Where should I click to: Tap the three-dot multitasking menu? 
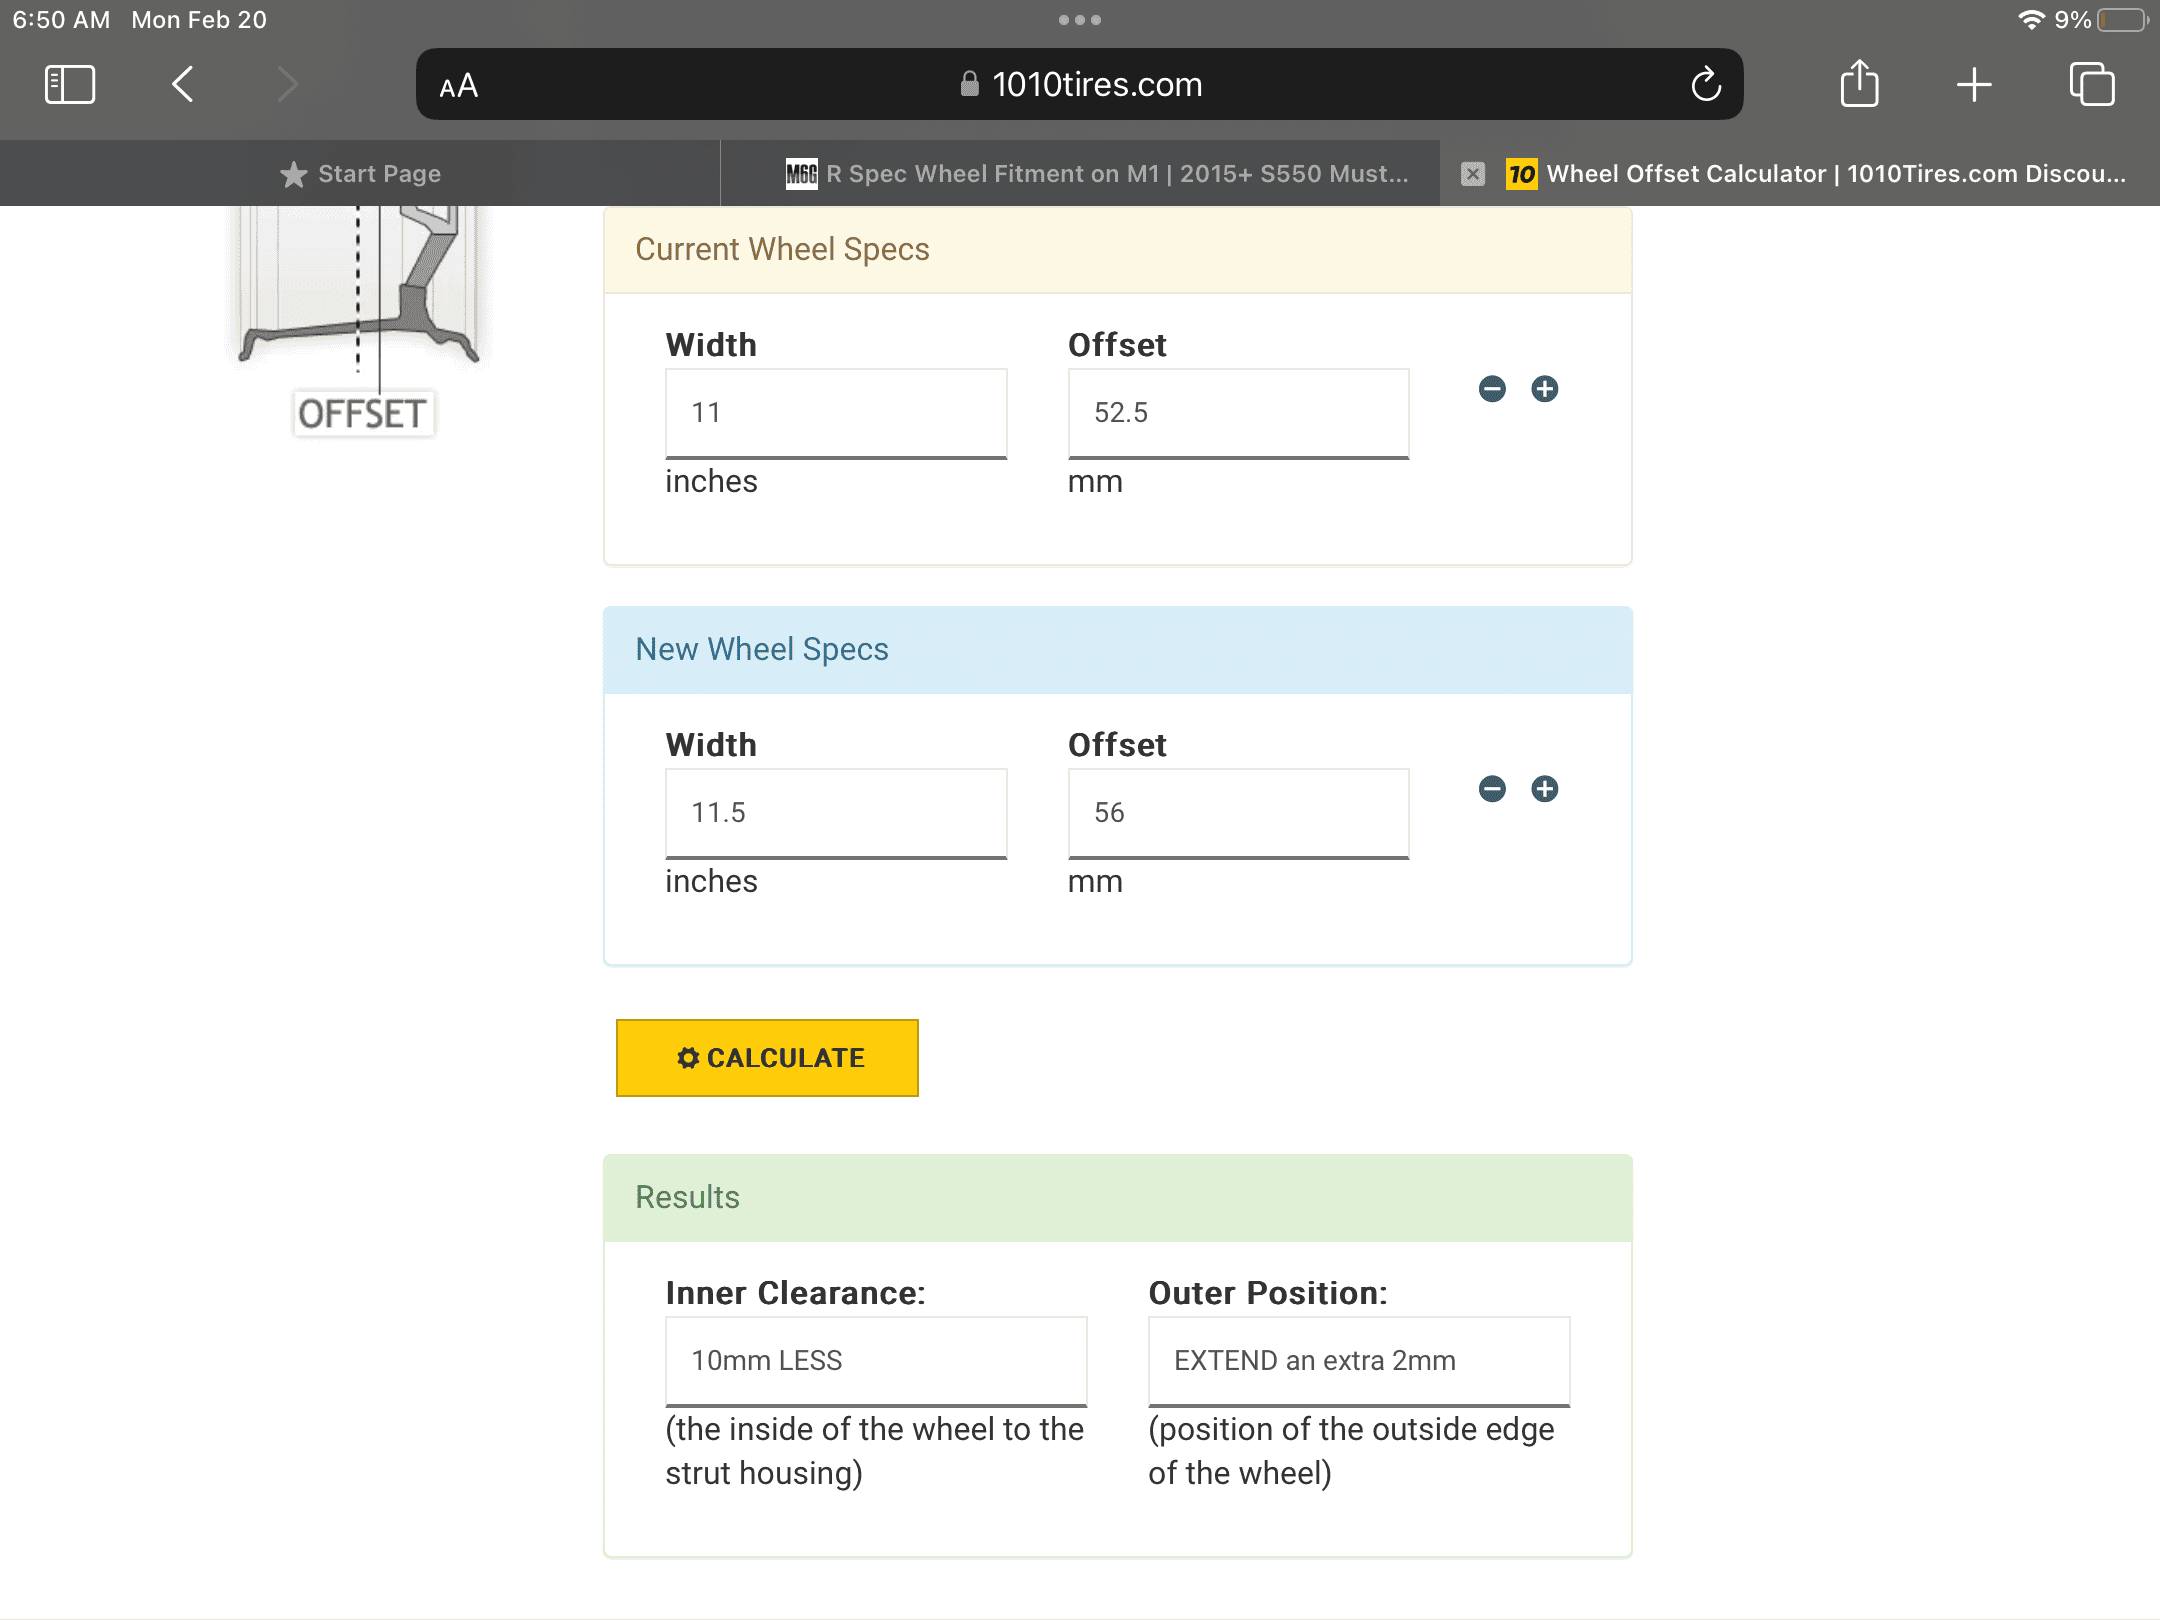coord(1080,20)
